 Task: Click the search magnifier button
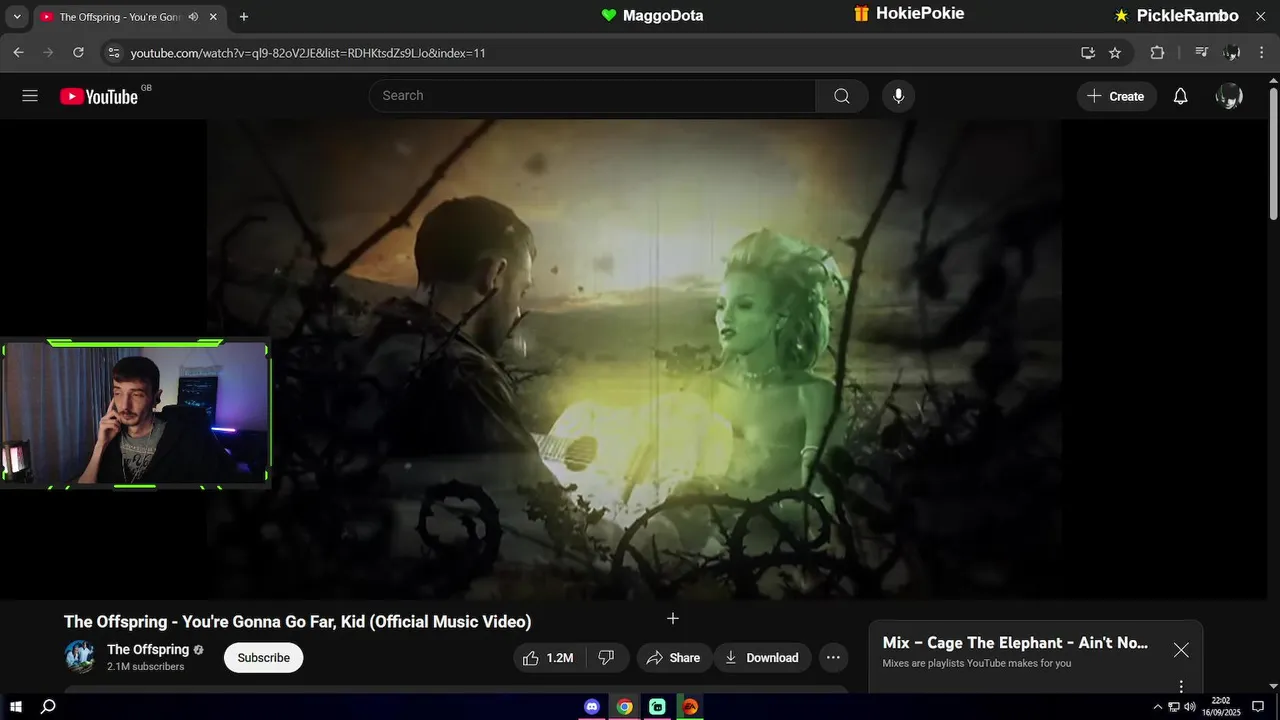[842, 96]
